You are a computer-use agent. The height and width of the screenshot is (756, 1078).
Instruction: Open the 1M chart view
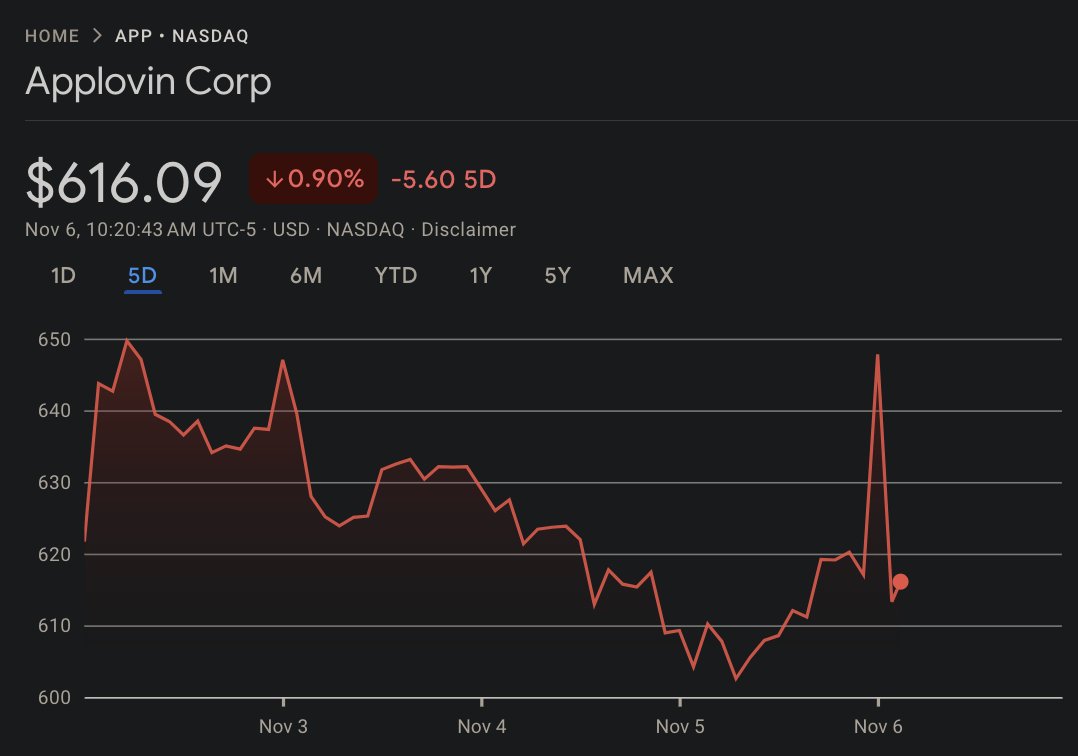pos(222,275)
